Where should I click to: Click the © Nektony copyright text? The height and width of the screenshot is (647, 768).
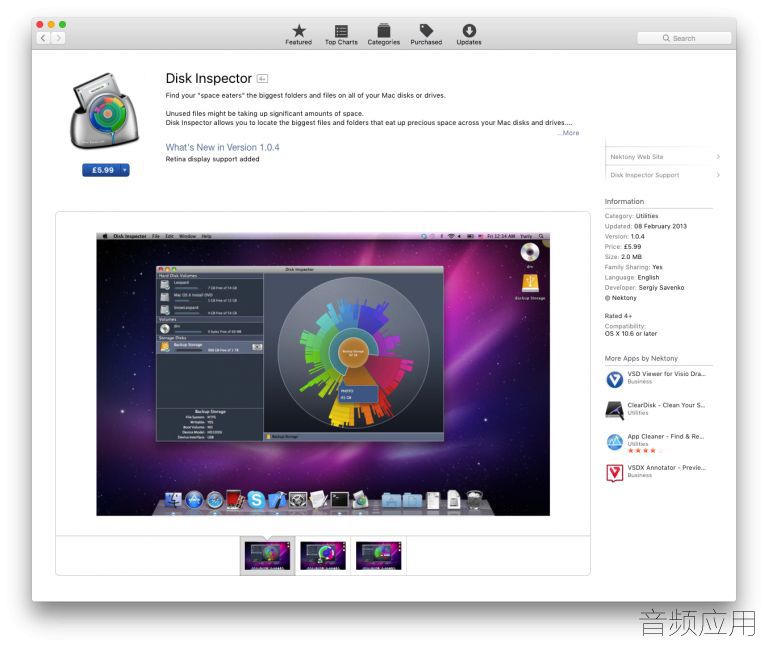pos(621,298)
